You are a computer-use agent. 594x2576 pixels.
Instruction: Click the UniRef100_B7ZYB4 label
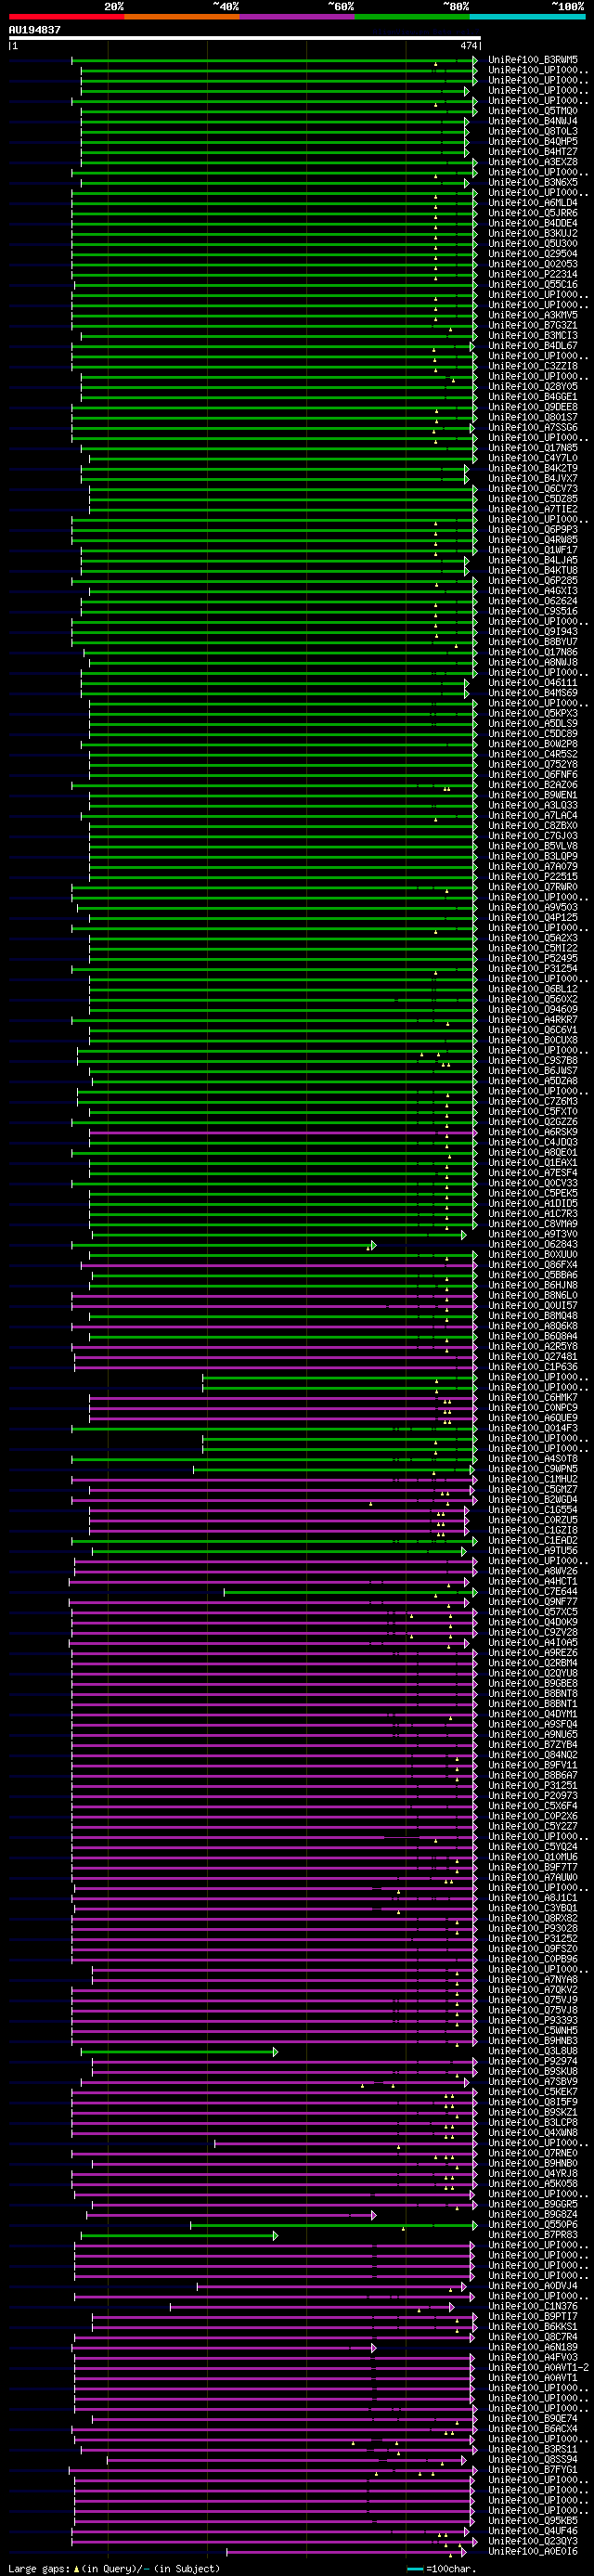pos(533,1744)
